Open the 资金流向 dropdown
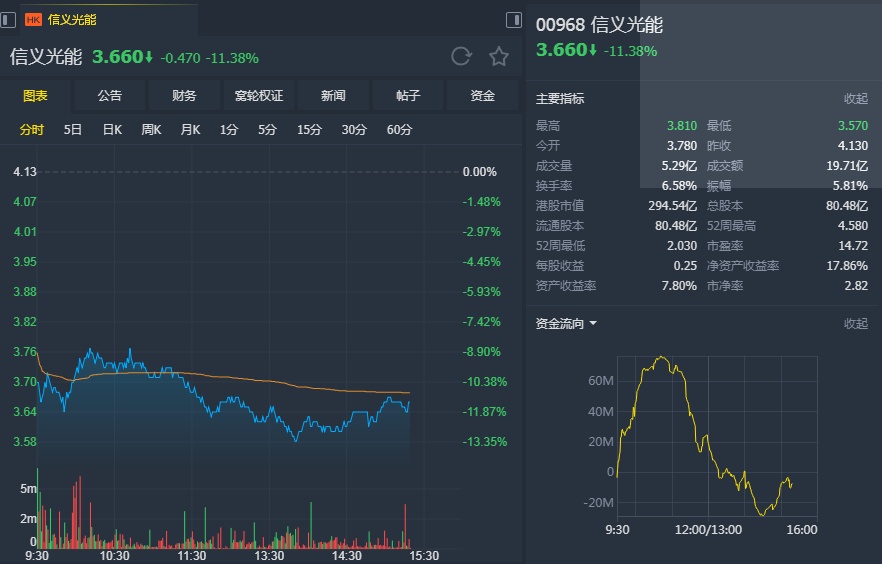882x564 pixels. point(566,323)
